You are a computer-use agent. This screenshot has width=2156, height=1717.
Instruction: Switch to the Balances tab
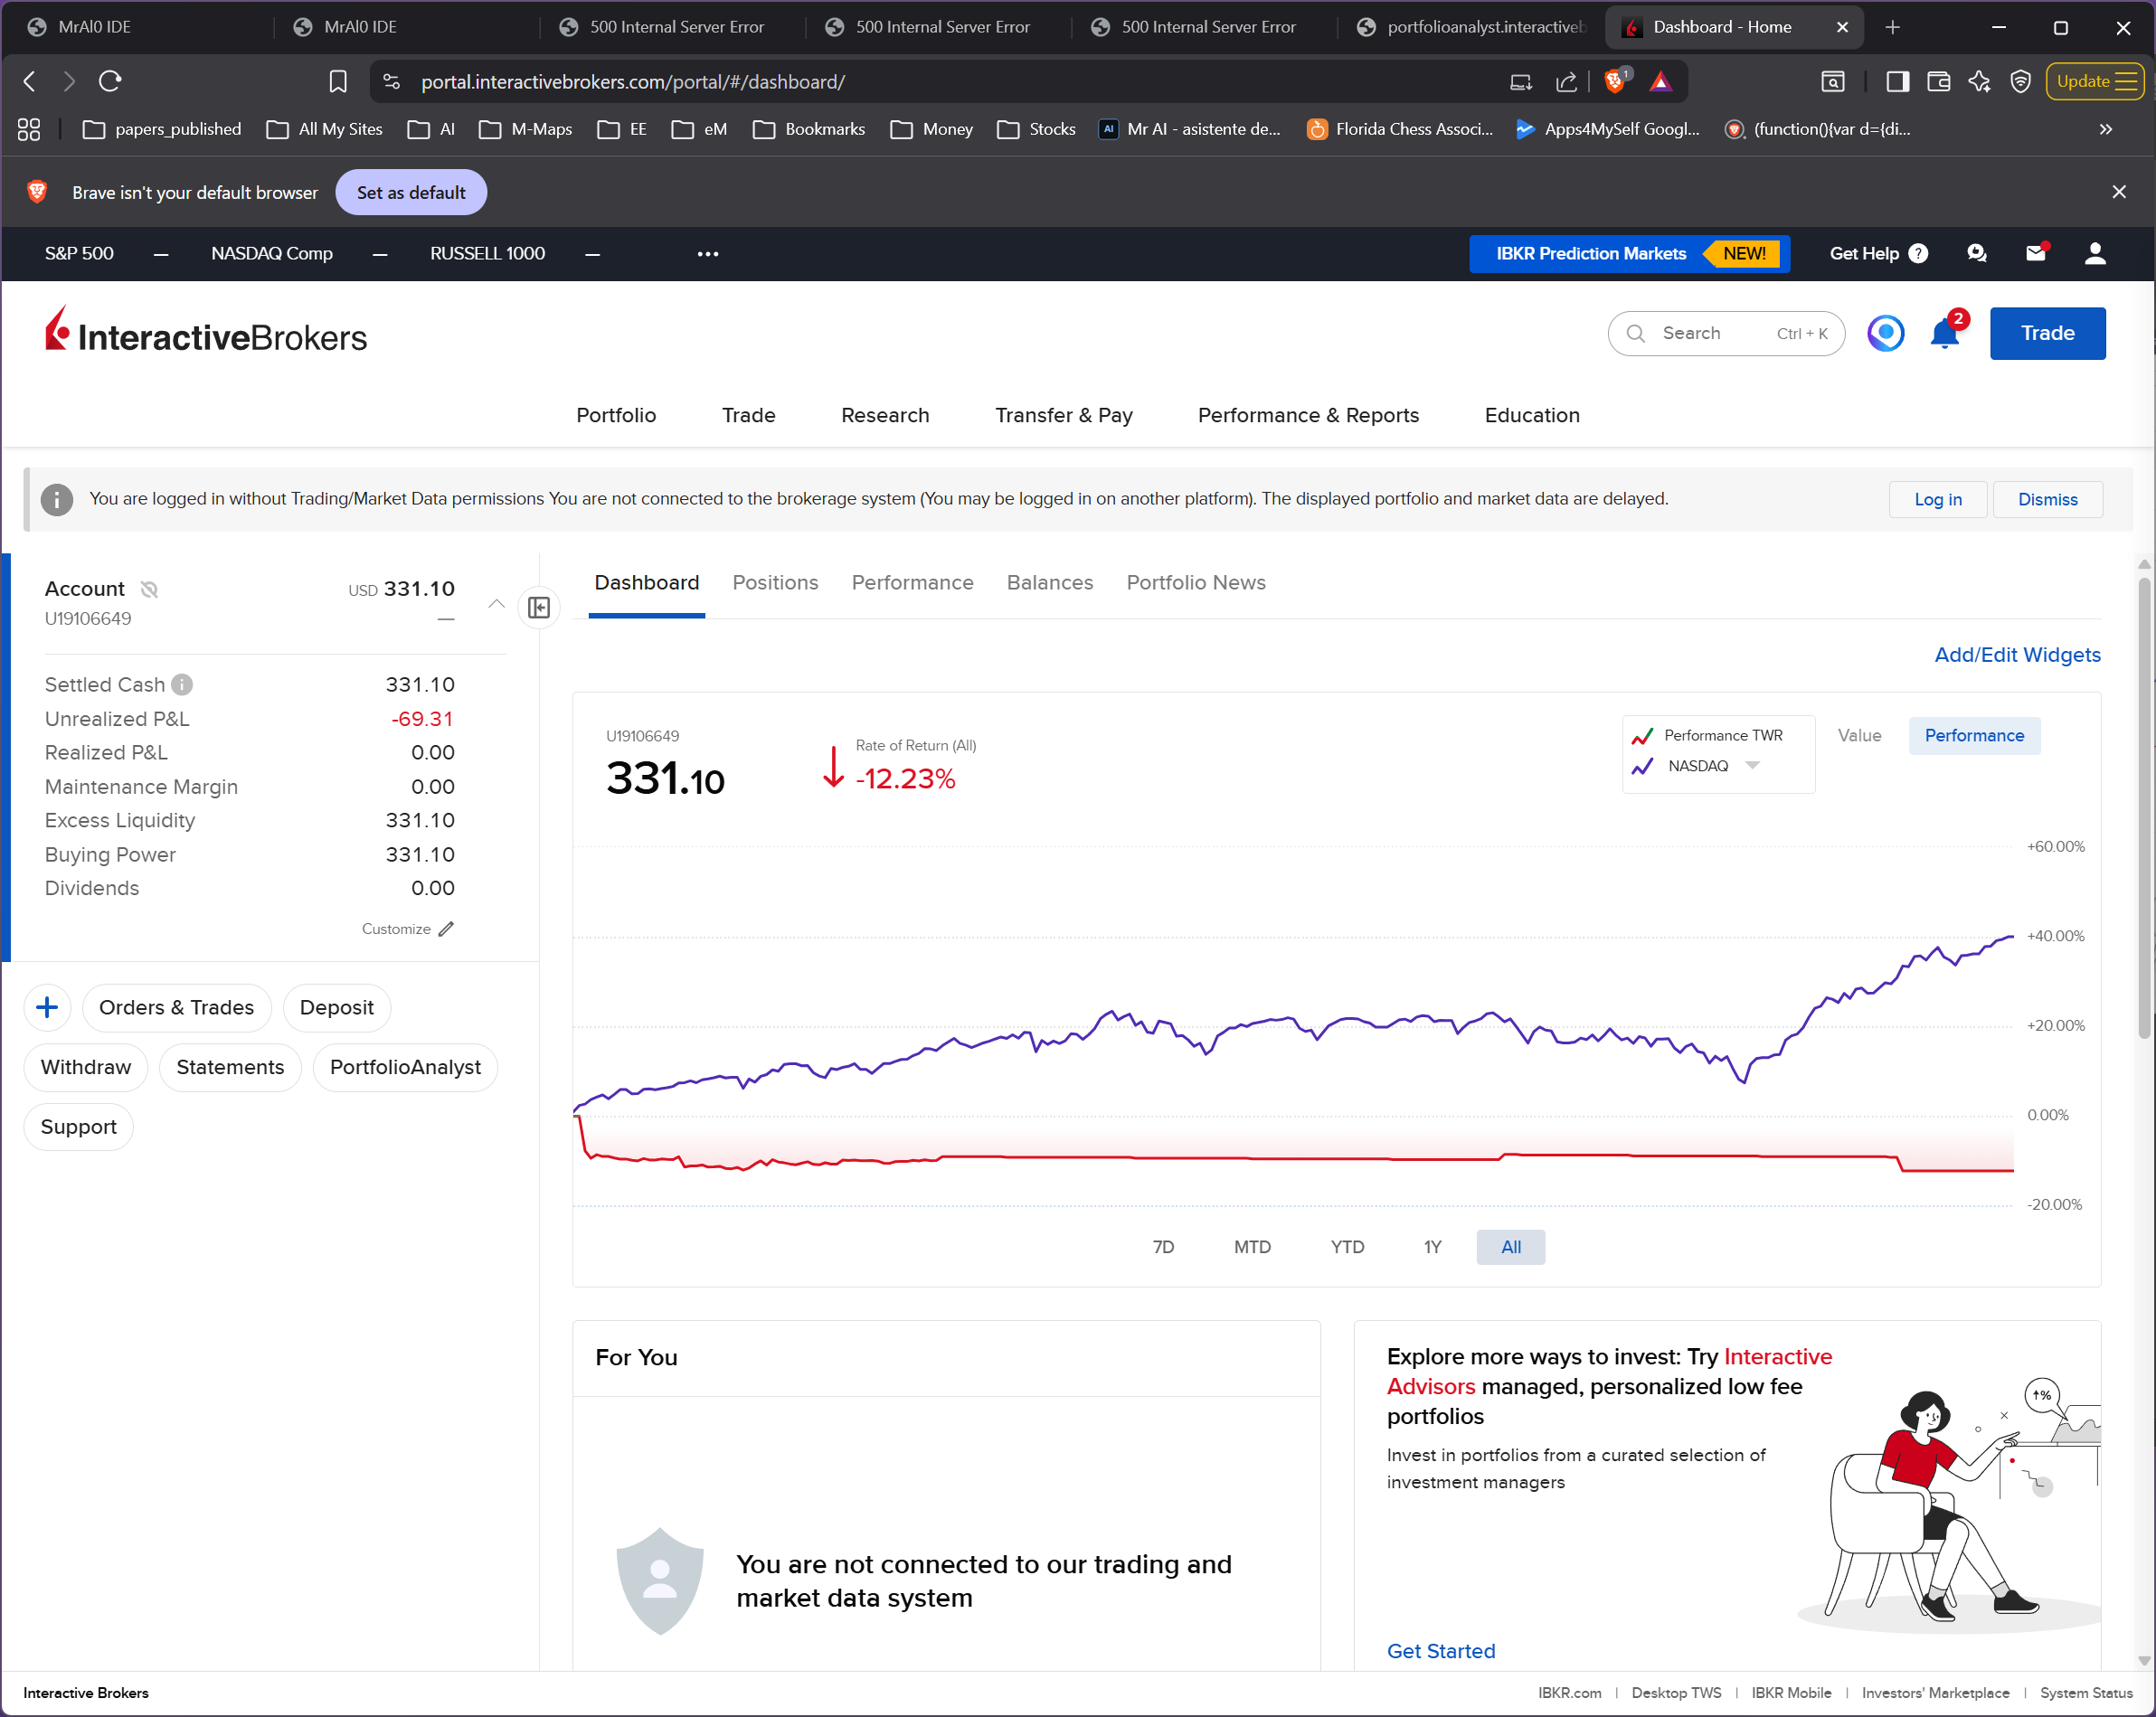click(x=1049, y=582)
